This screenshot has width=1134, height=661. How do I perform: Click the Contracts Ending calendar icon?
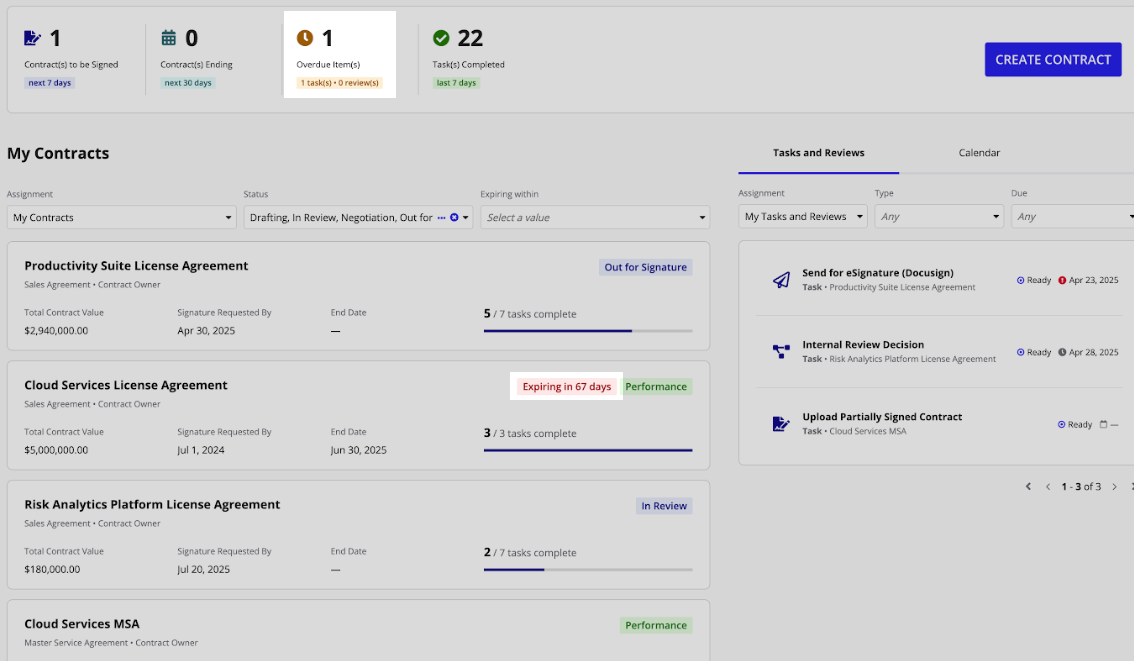169,38
